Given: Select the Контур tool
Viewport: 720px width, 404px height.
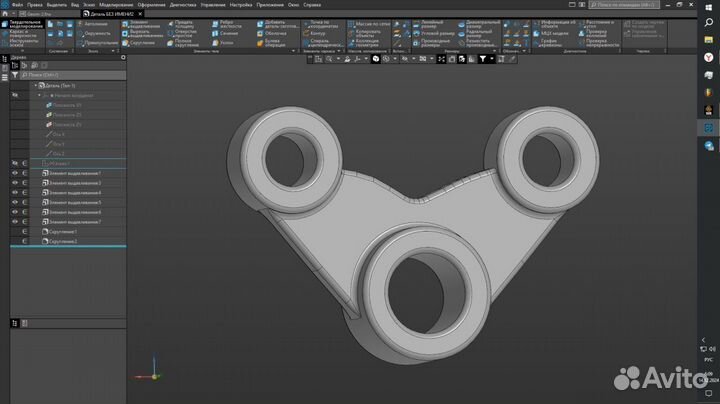Looking at the screenshot, I should coord(314,34).
